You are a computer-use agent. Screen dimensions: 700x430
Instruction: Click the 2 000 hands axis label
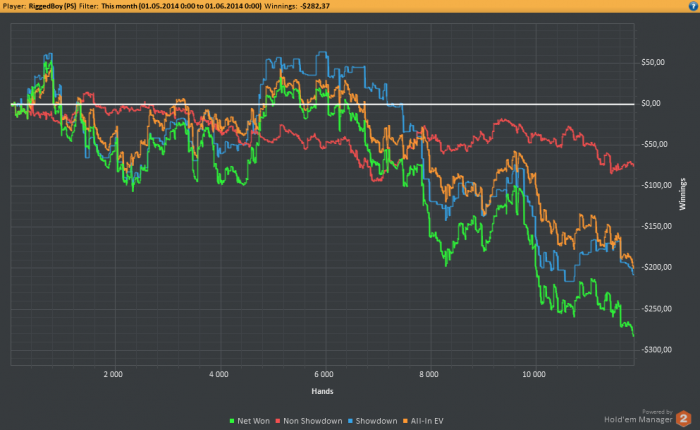point(113,374)
